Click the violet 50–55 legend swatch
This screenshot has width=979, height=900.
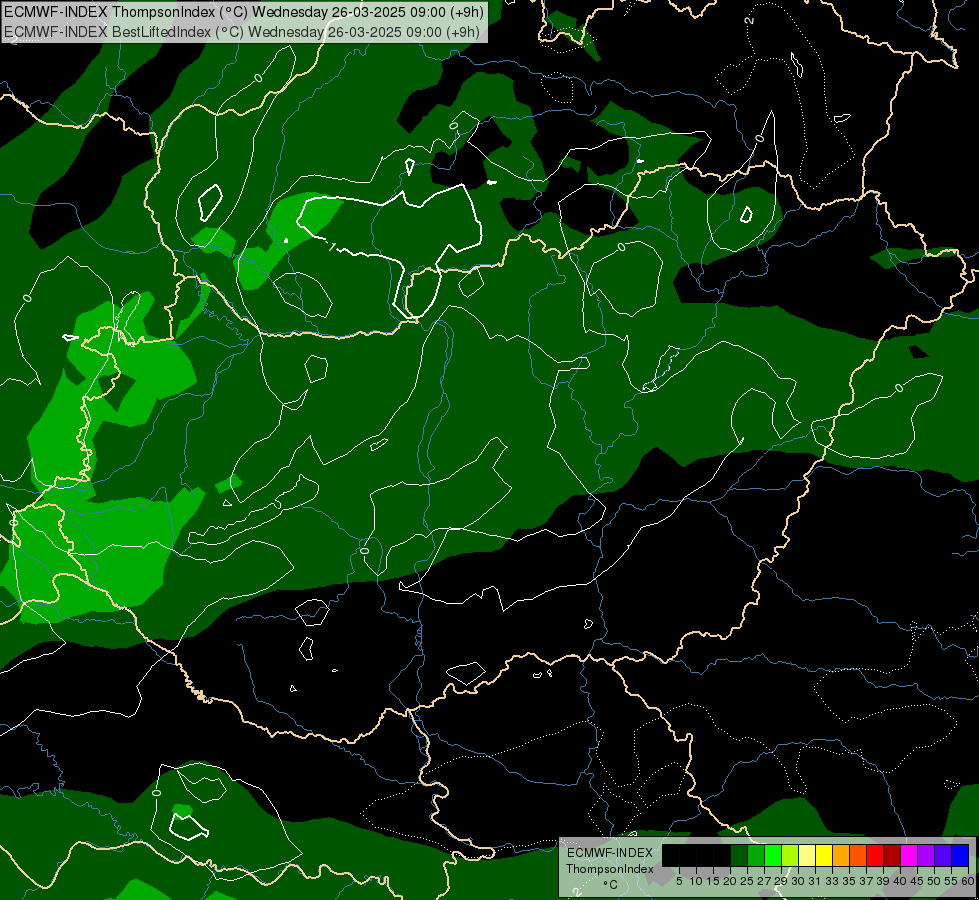[x=943, y=855]
